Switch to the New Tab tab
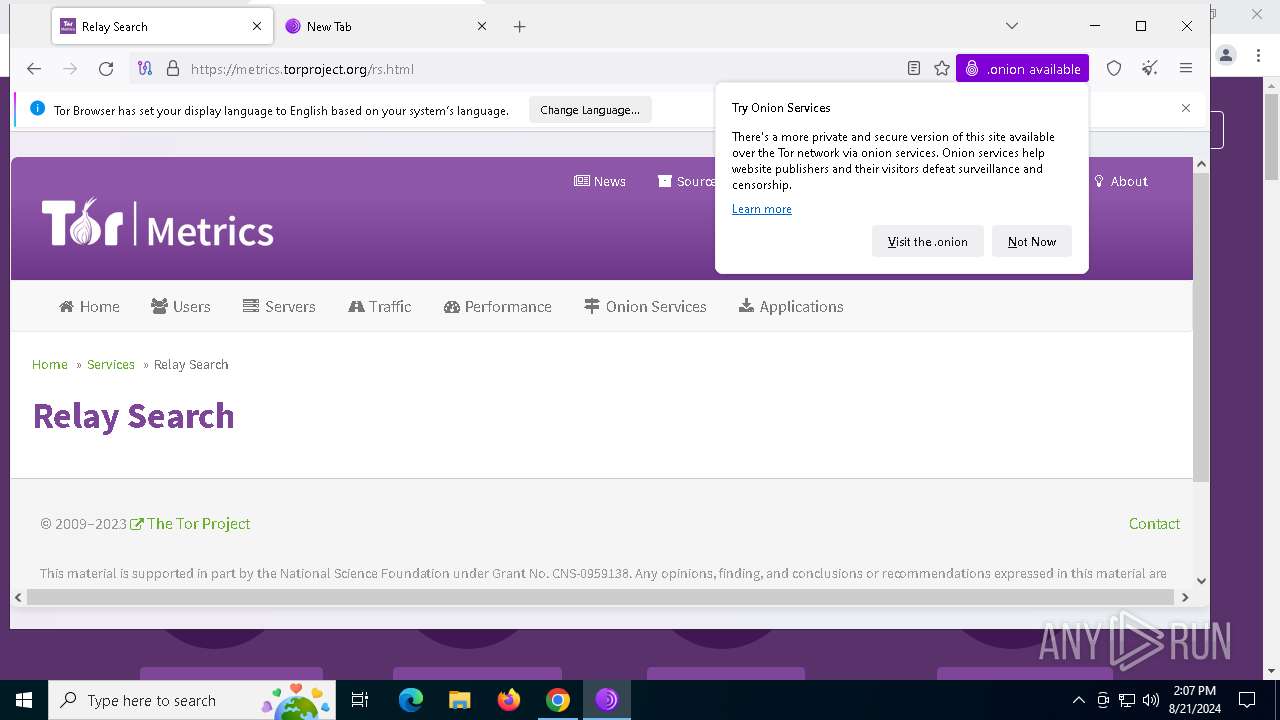 (387, 27)
